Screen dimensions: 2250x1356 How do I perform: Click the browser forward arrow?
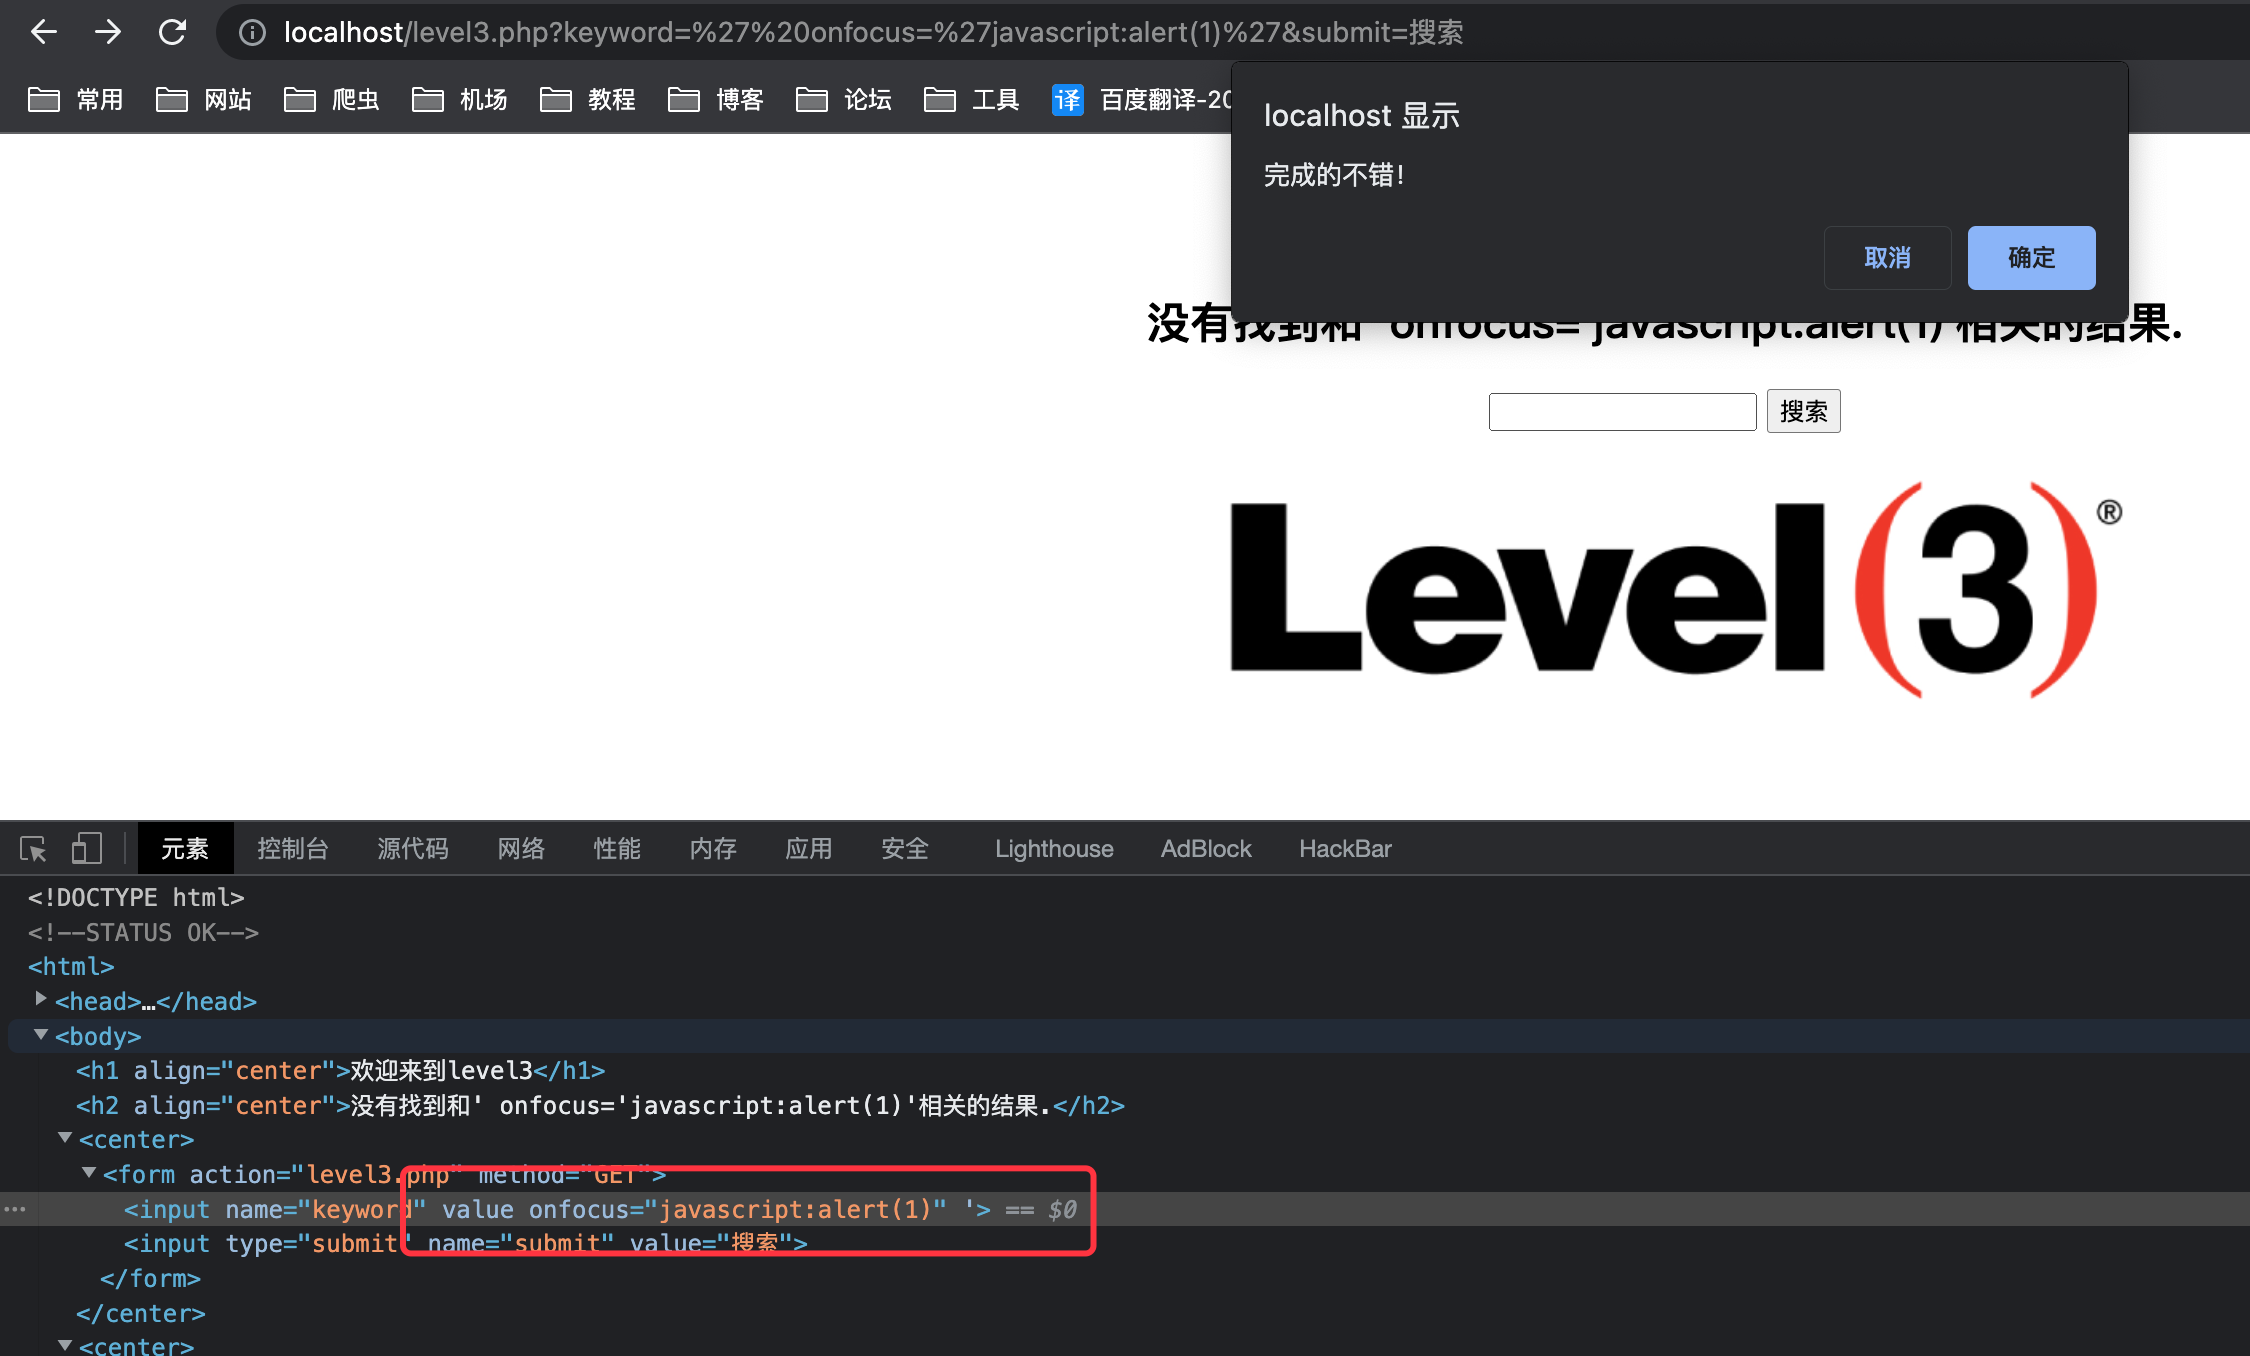pyautogui.click(x=108, y=32)
